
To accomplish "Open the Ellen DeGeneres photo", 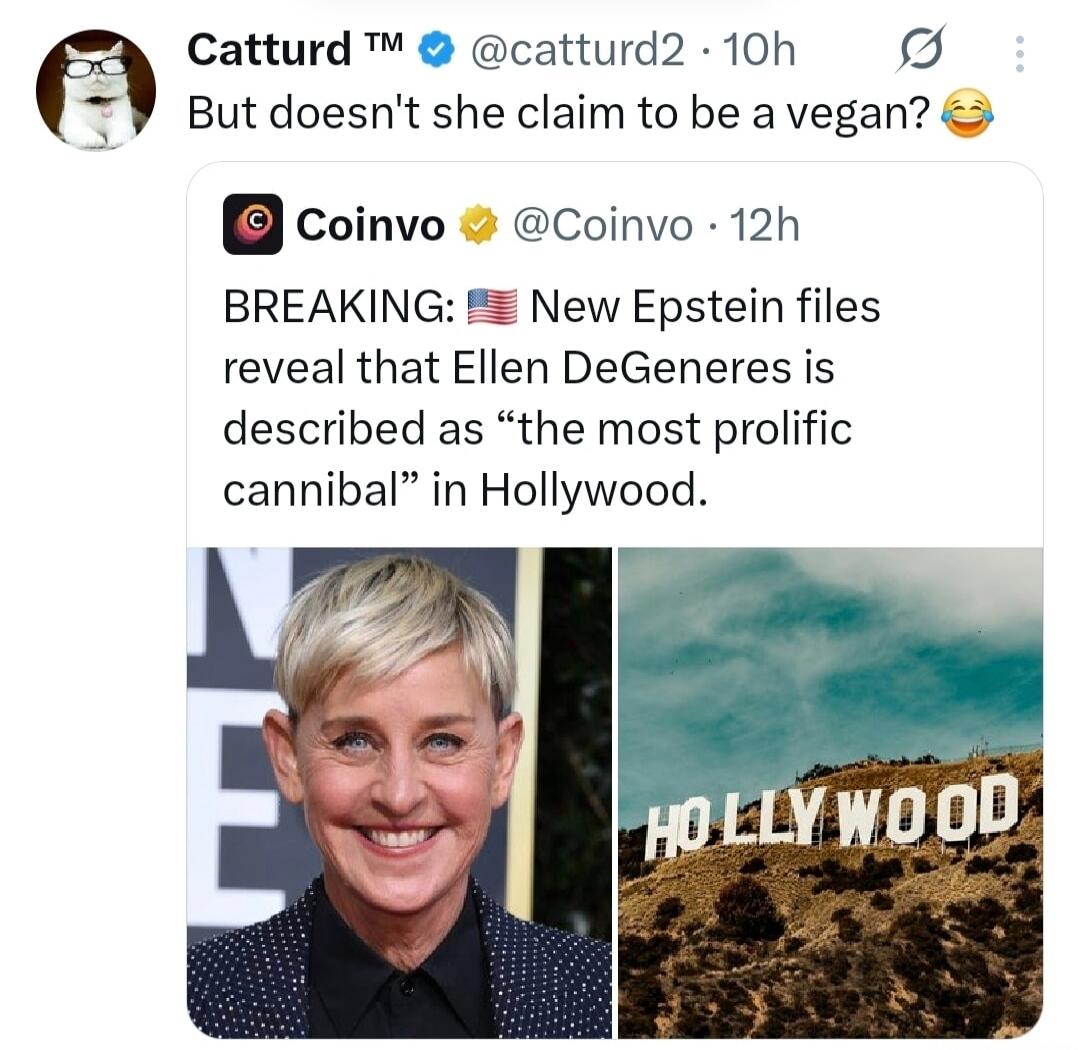I will 395,790.
